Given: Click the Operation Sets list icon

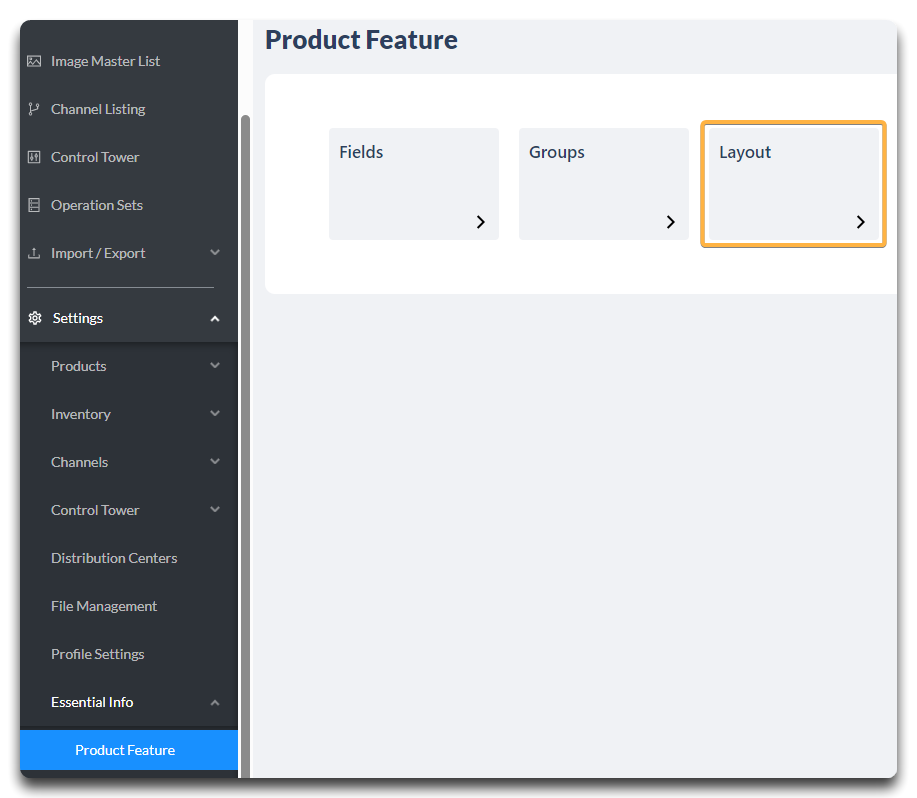Looking at the screenshot, I should 34,205.
